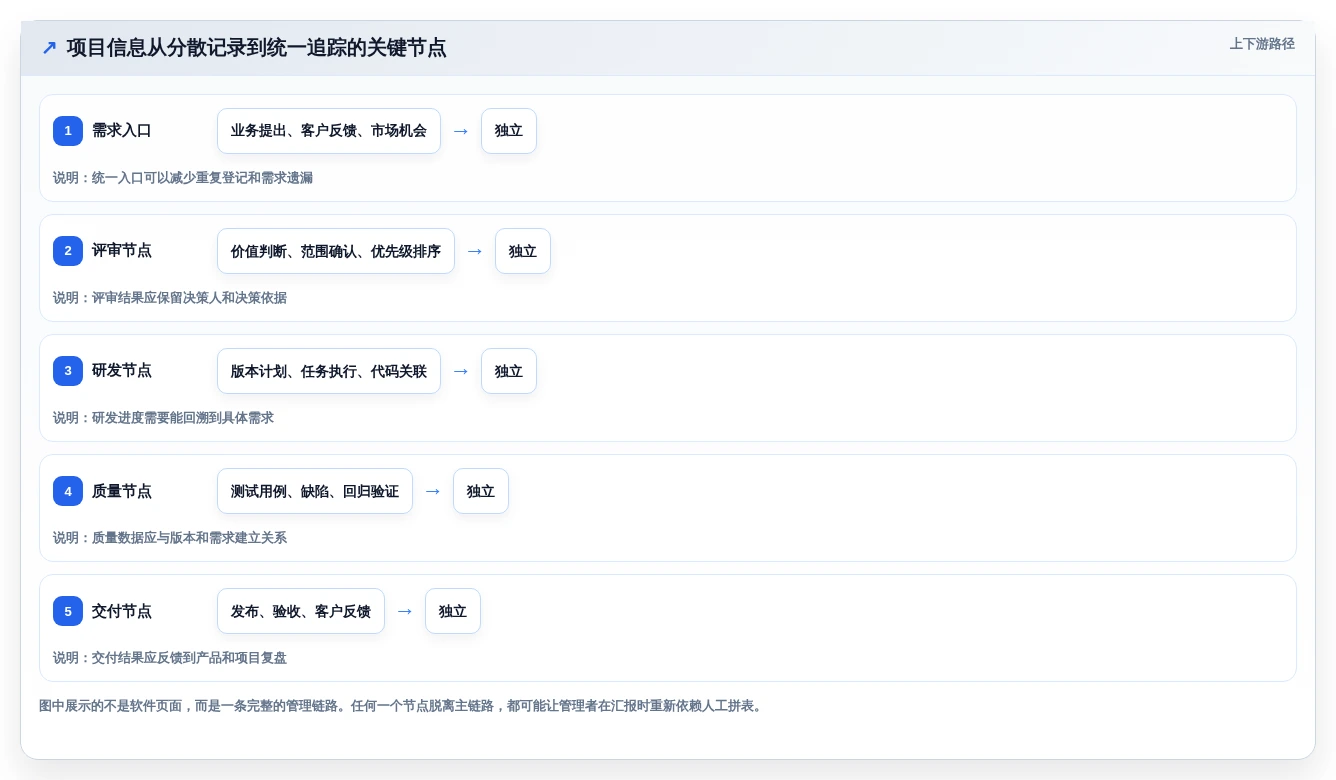The height and width of the screenshot is (780, 1336).
Task: Click the arrow in the 交付节点 row
Action: (405, 611)
